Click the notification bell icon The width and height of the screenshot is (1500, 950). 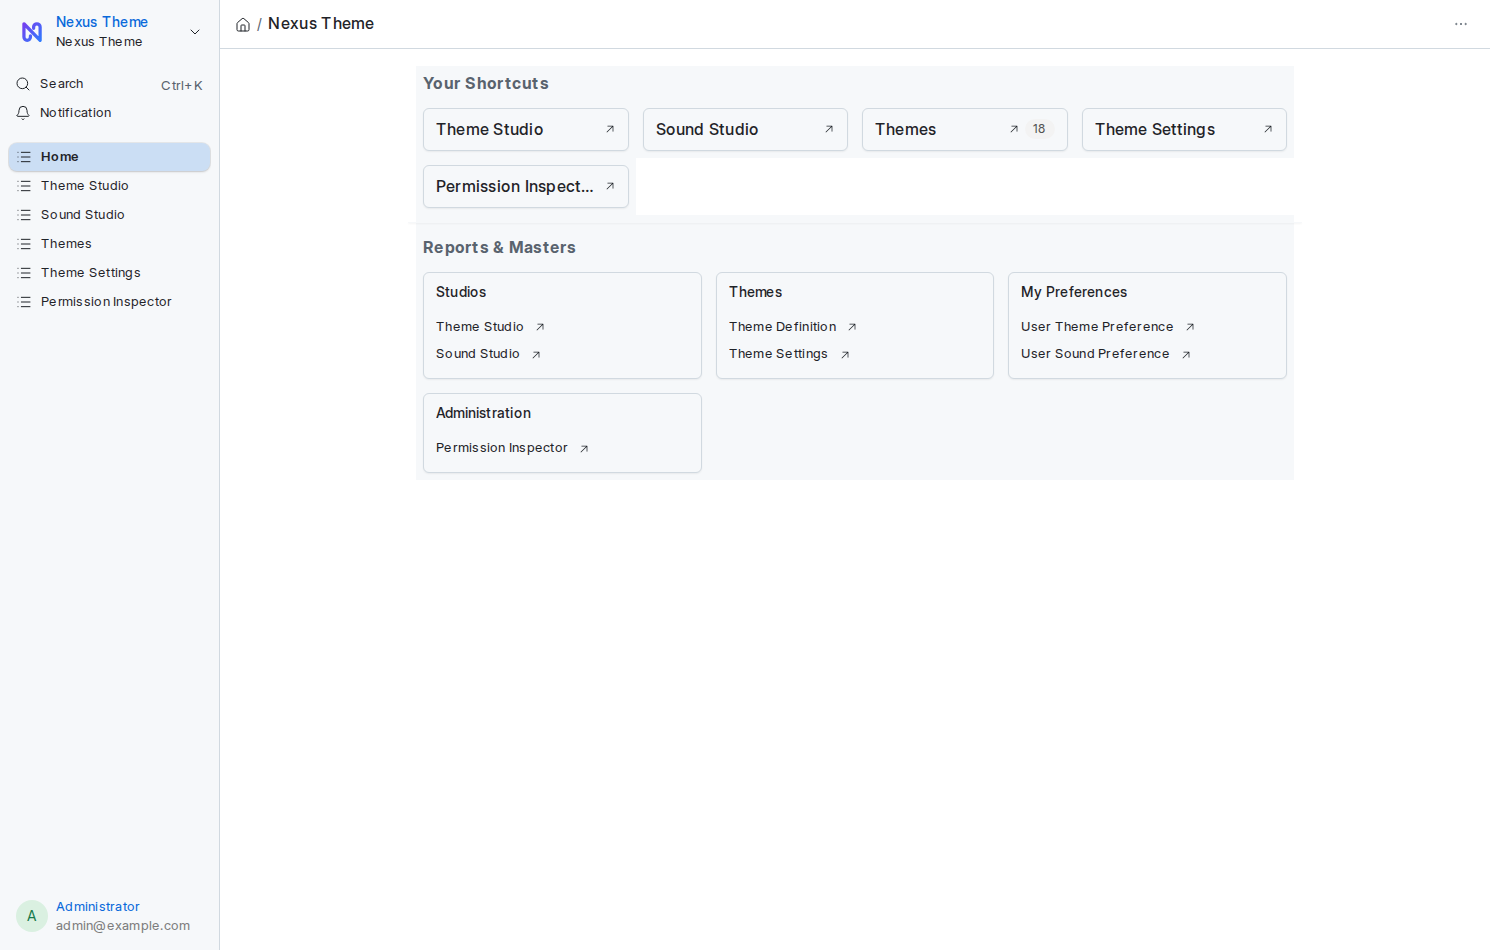(23, 113)
